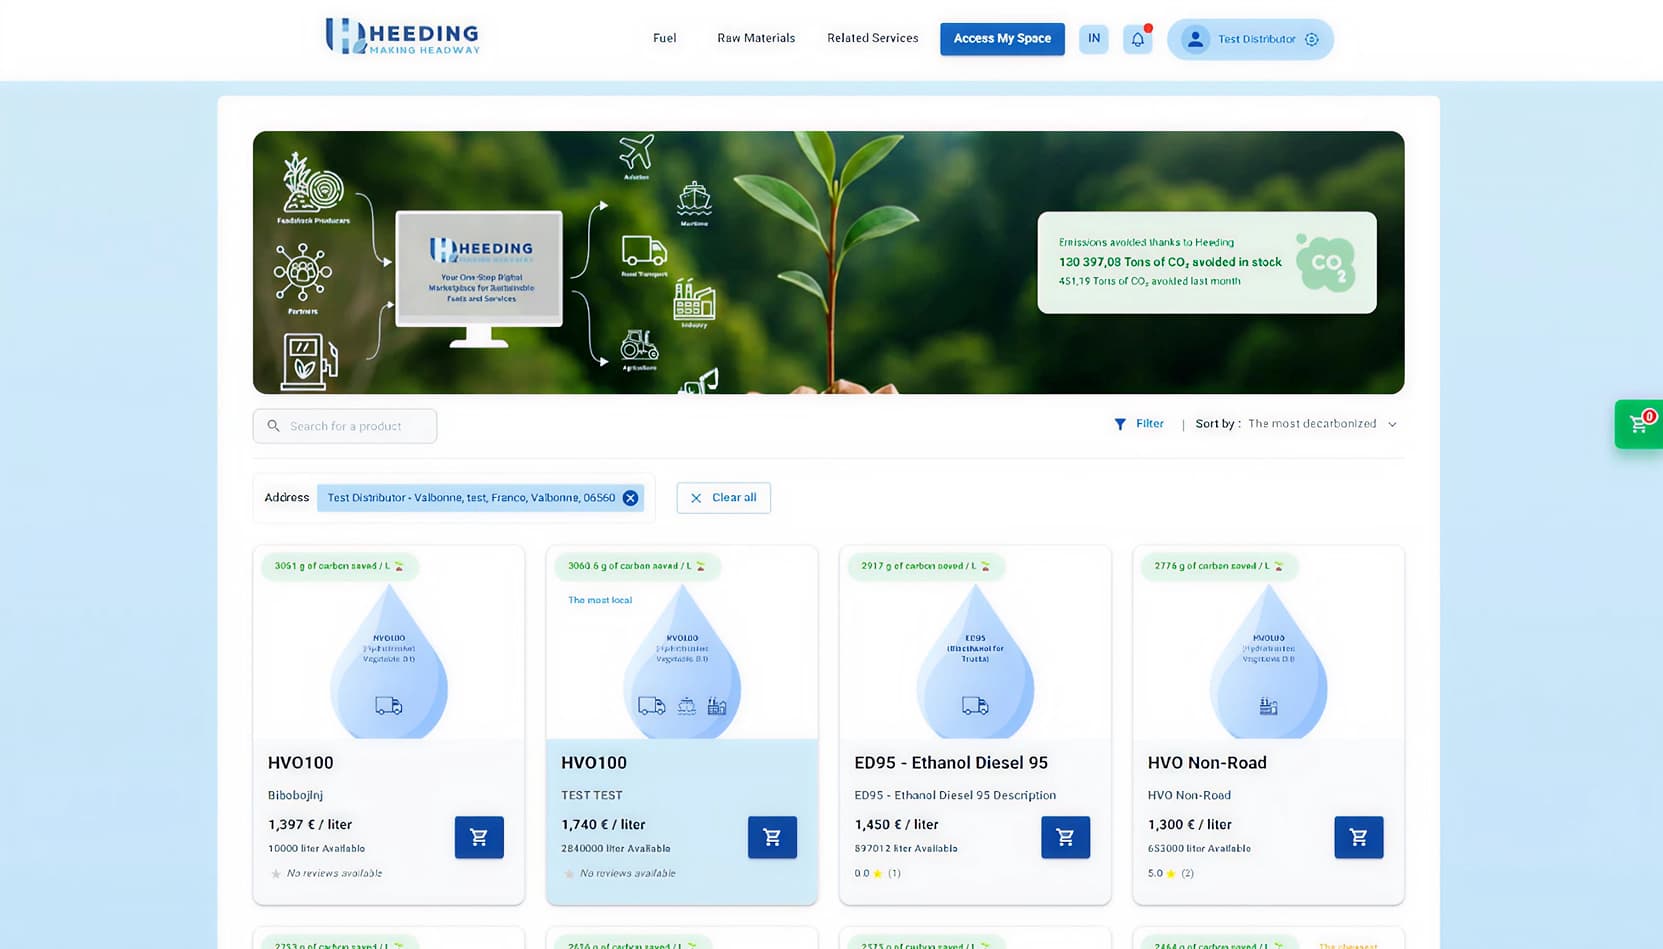Remove the Test Distributor address filter chip
This screenshot has width=1663, height=949.
point(630,498)
